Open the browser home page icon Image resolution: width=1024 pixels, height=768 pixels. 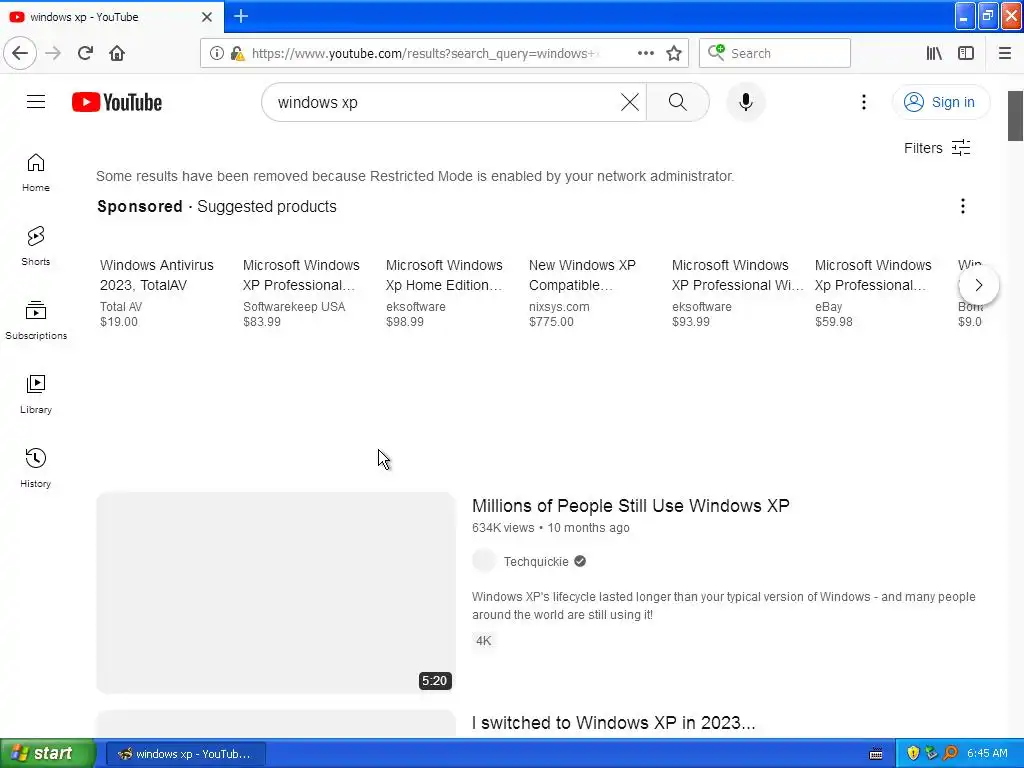[117, 53]
